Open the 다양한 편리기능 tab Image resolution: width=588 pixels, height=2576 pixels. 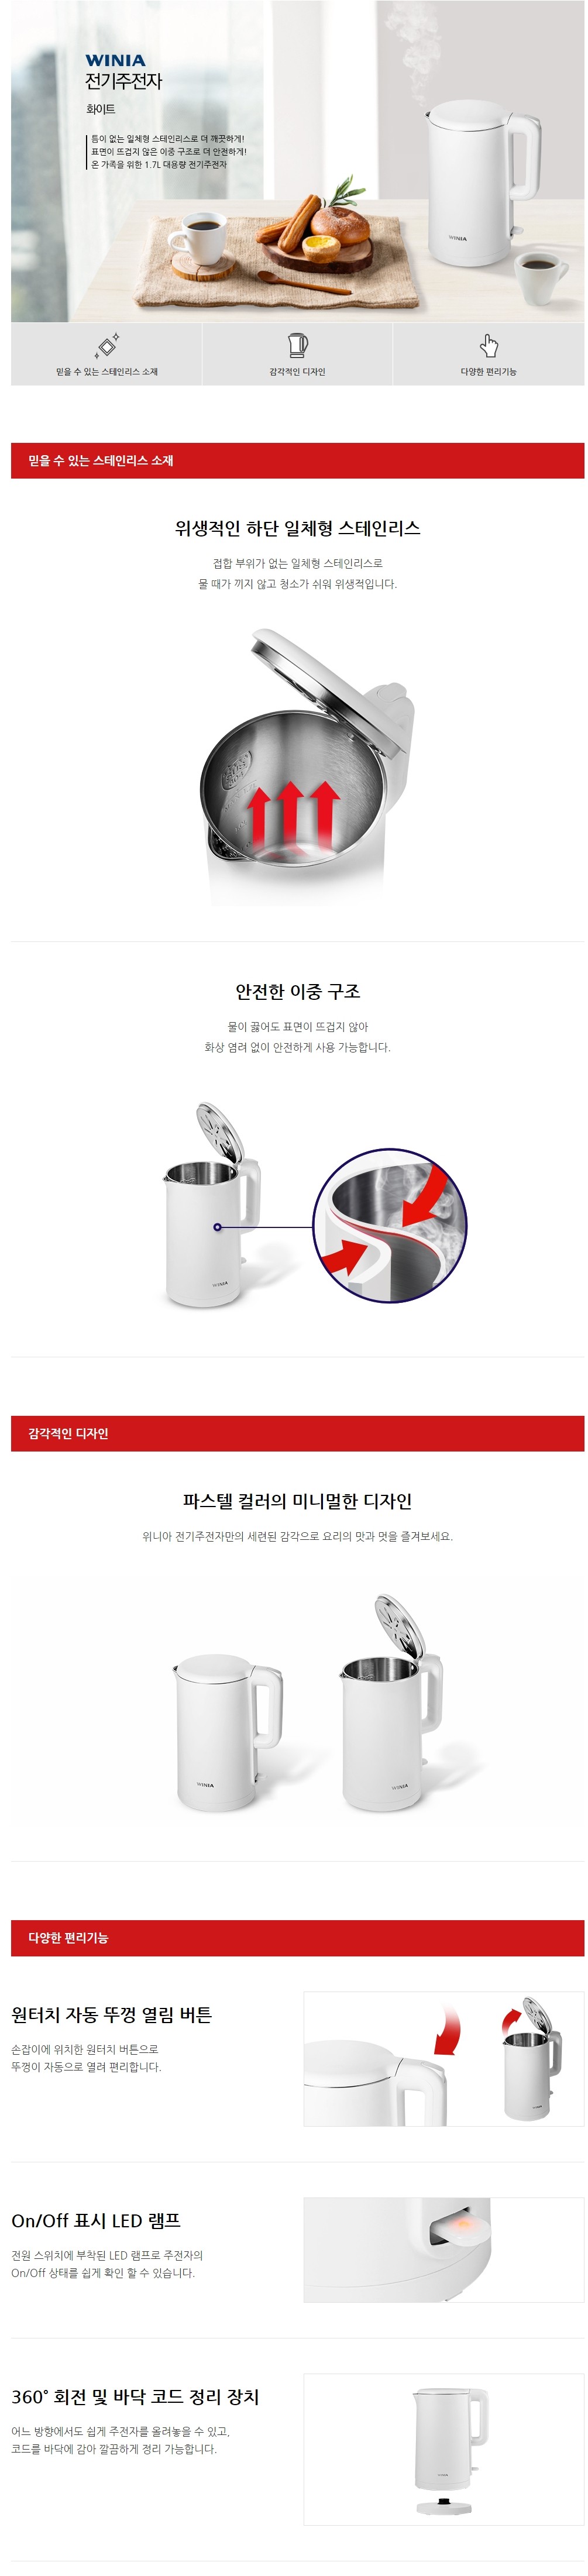point(488,354)
